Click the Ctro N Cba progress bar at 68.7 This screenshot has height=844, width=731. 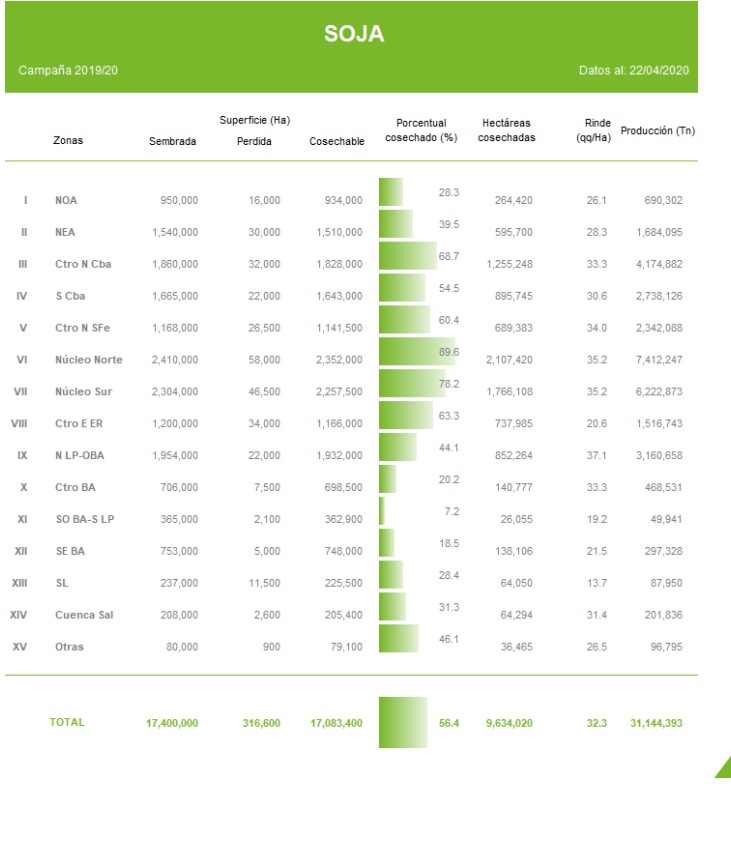[x=408, y=256]
